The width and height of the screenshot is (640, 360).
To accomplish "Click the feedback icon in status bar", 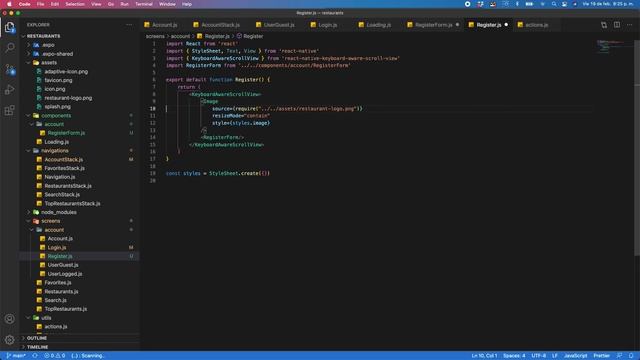I will click(619, 356).
